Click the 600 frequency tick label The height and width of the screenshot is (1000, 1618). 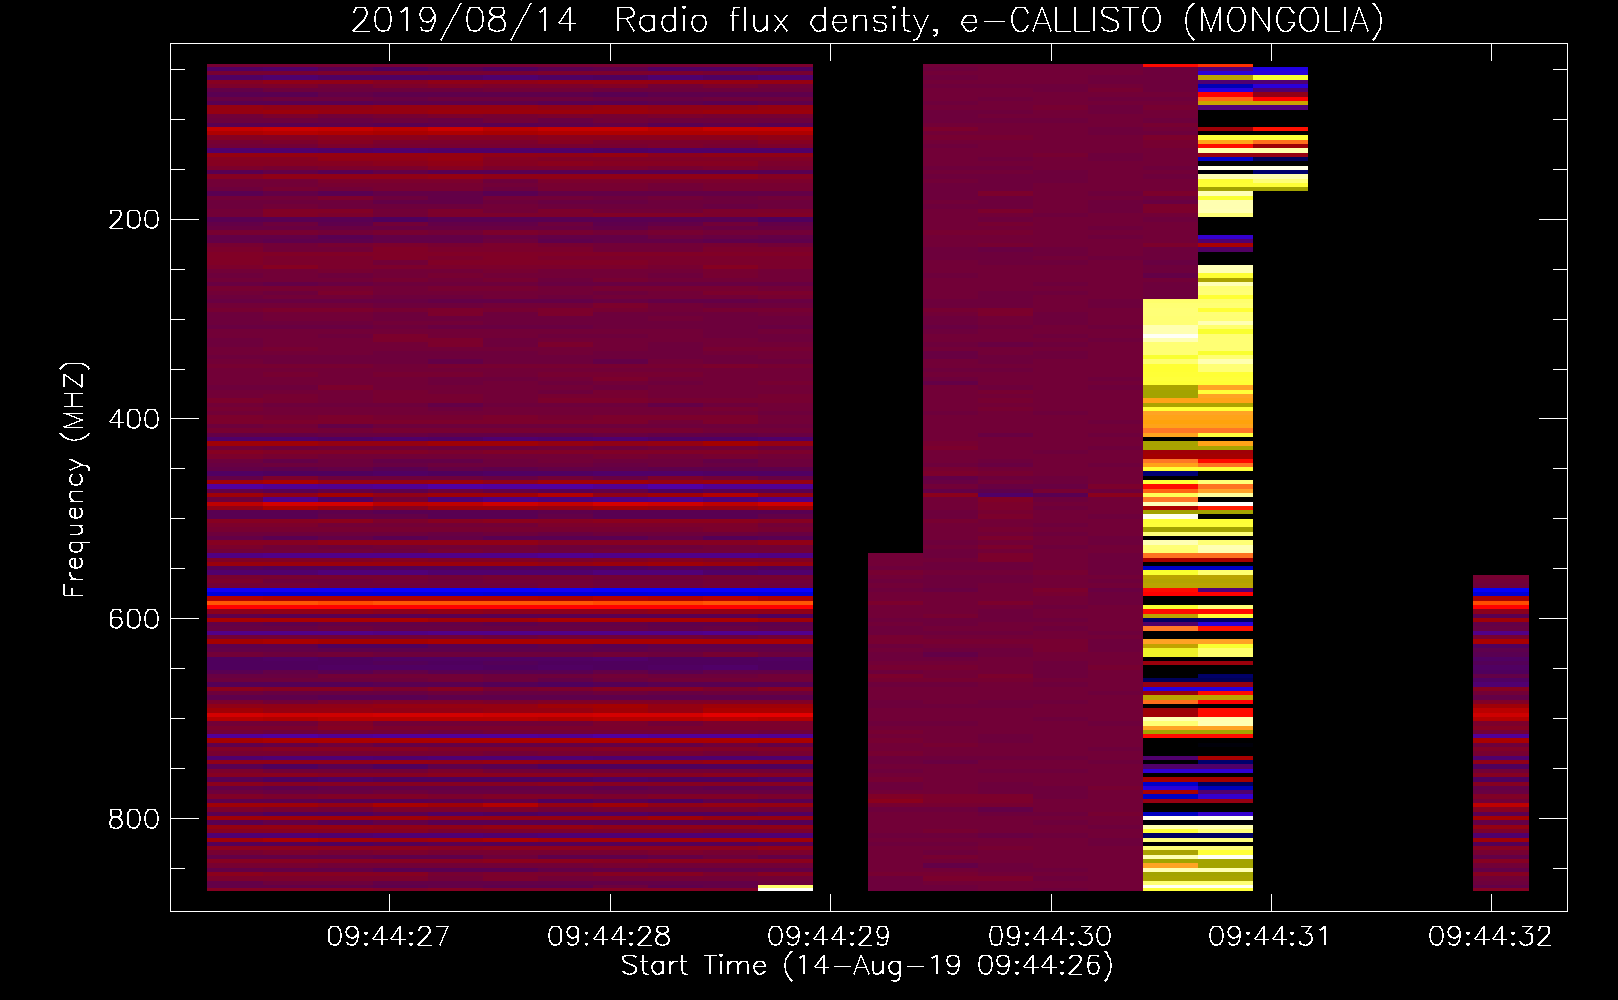[x=134, y=619]
